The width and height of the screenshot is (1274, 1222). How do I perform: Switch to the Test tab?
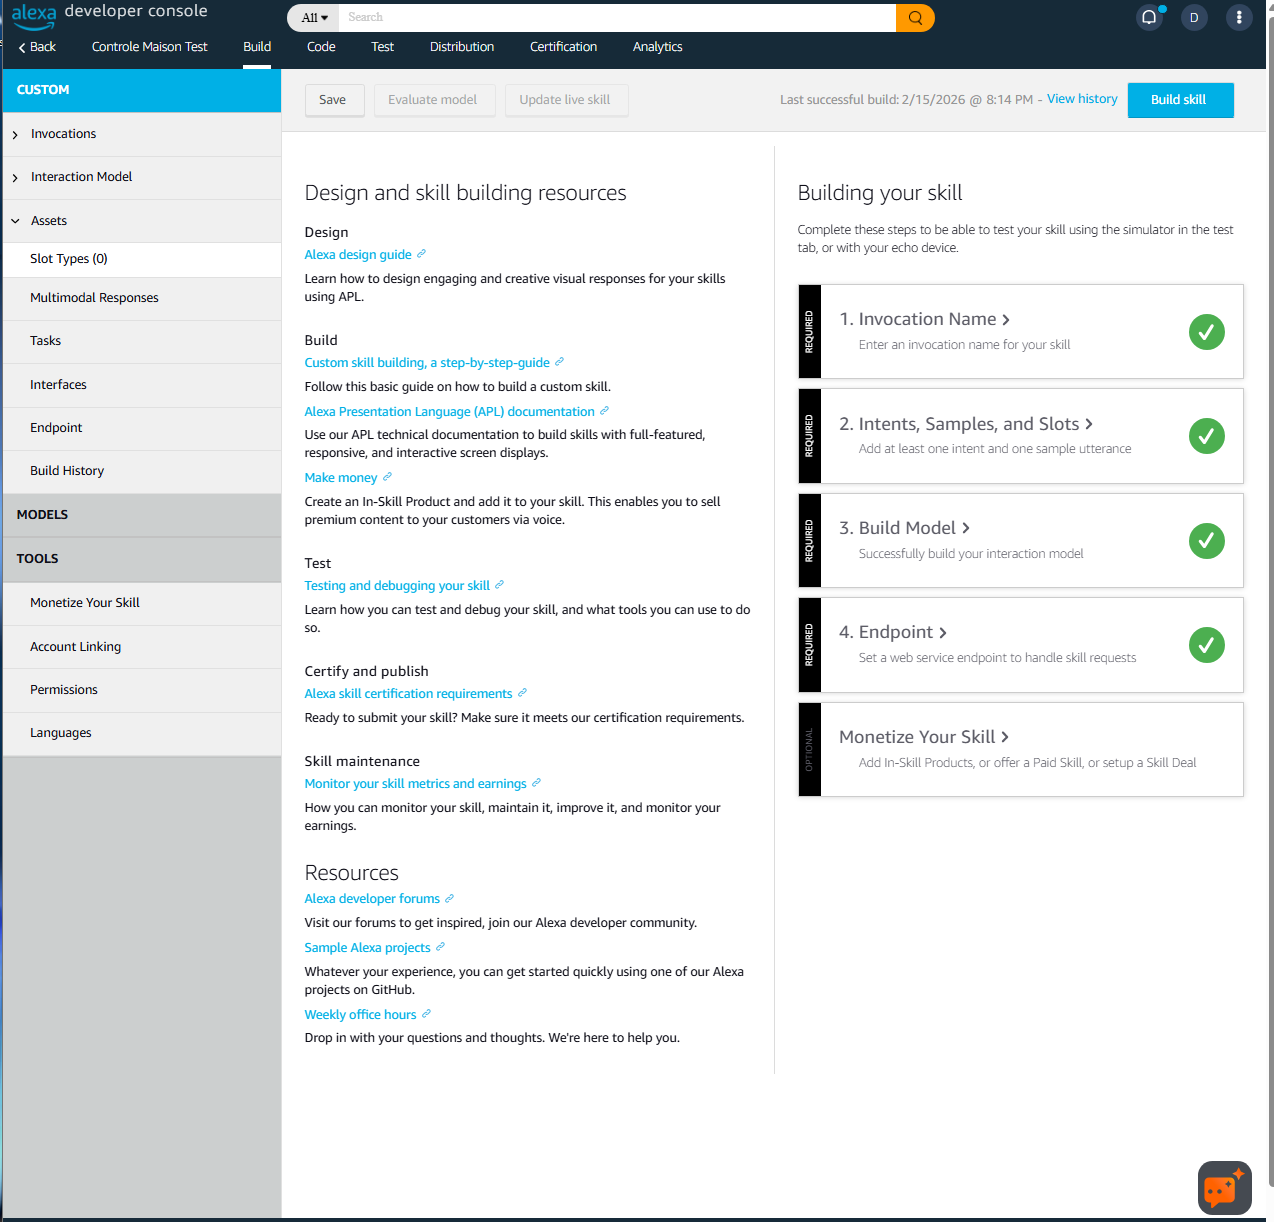pos(382,47)
